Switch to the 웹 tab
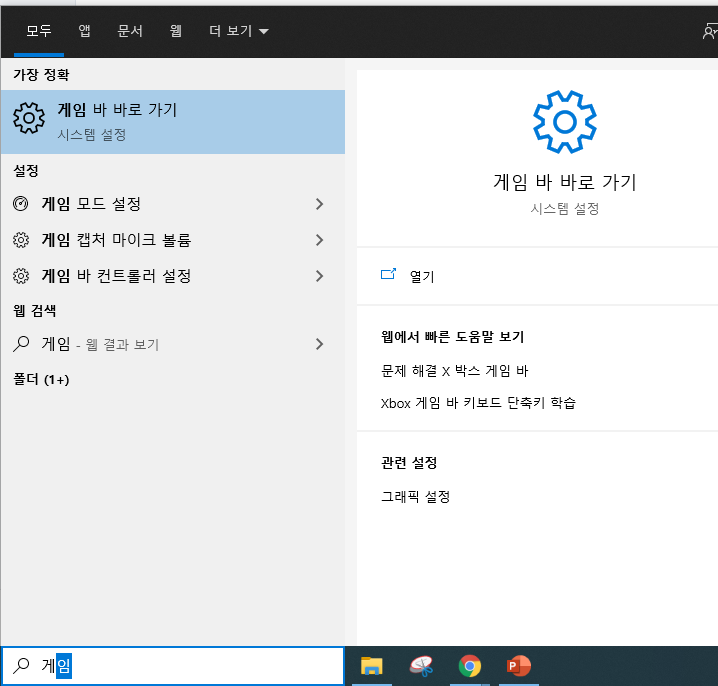 [175, 31]
